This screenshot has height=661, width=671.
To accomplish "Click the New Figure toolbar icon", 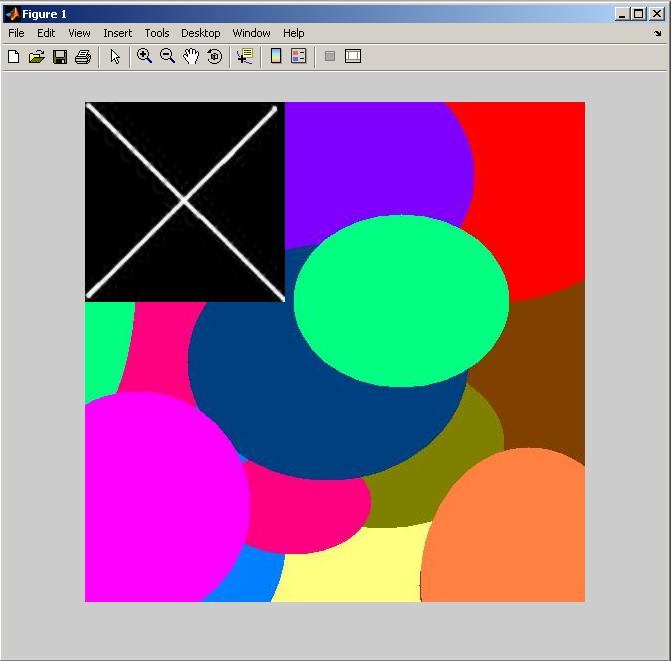I will (x=14, y=57).
